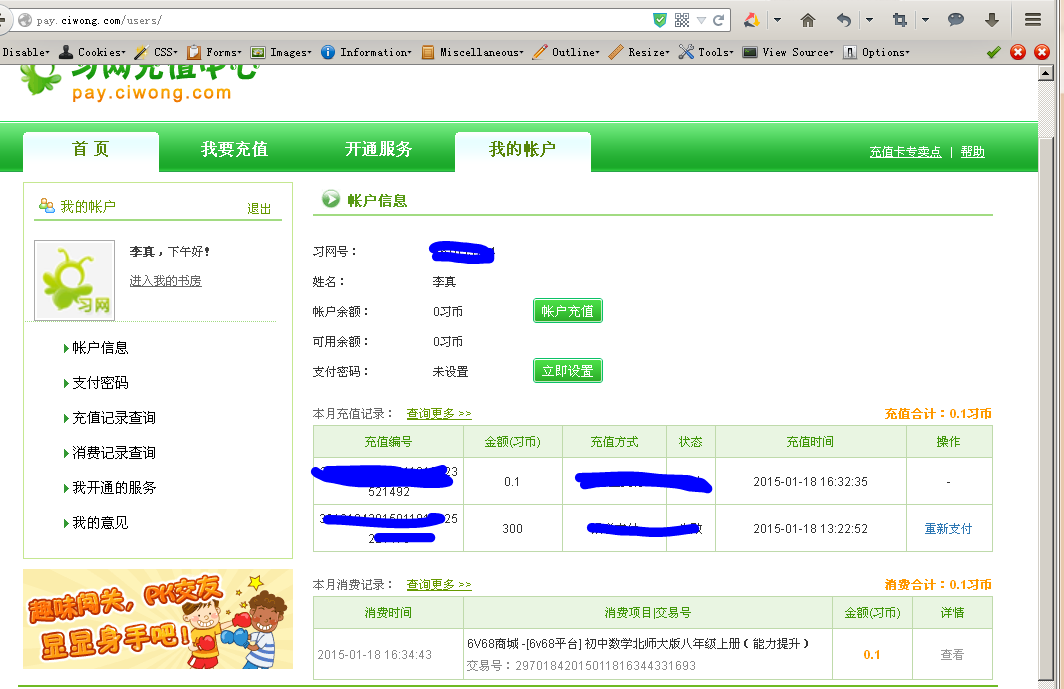This screenshot has height=689, width=1064.
Task: Click the first red error X icon
Action: coord(1018,52)
